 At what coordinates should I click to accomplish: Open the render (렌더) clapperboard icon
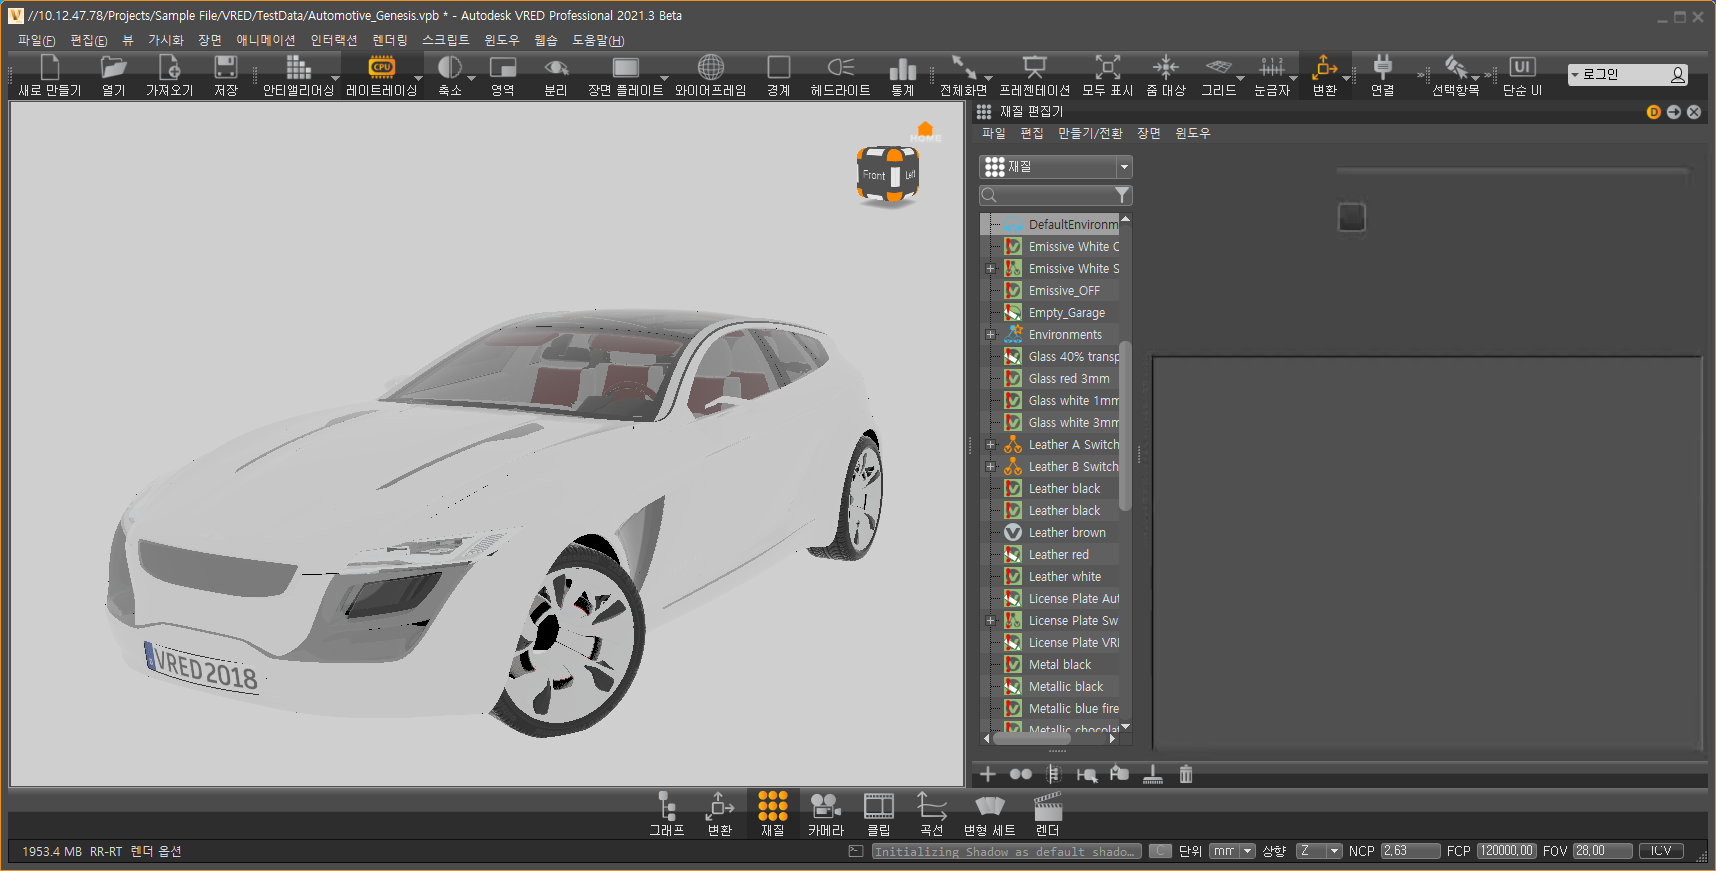coord(1047,807)
